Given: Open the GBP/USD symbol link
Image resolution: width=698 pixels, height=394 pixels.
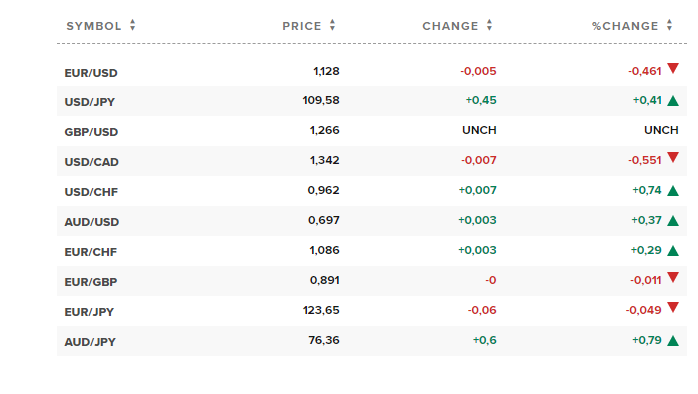Looking at the screenshot, I should coord(91,132).
